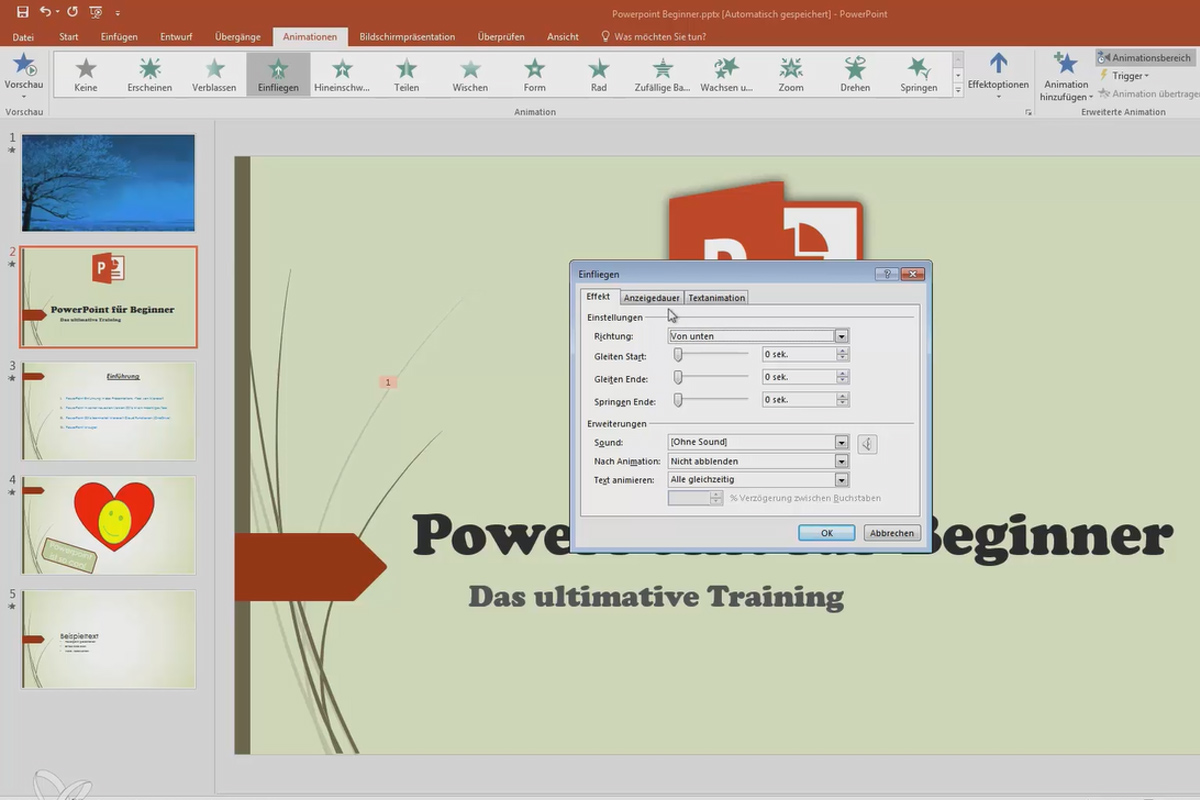Start the animation Vorschau
1200x800 pixels.
tap(24, 74)
